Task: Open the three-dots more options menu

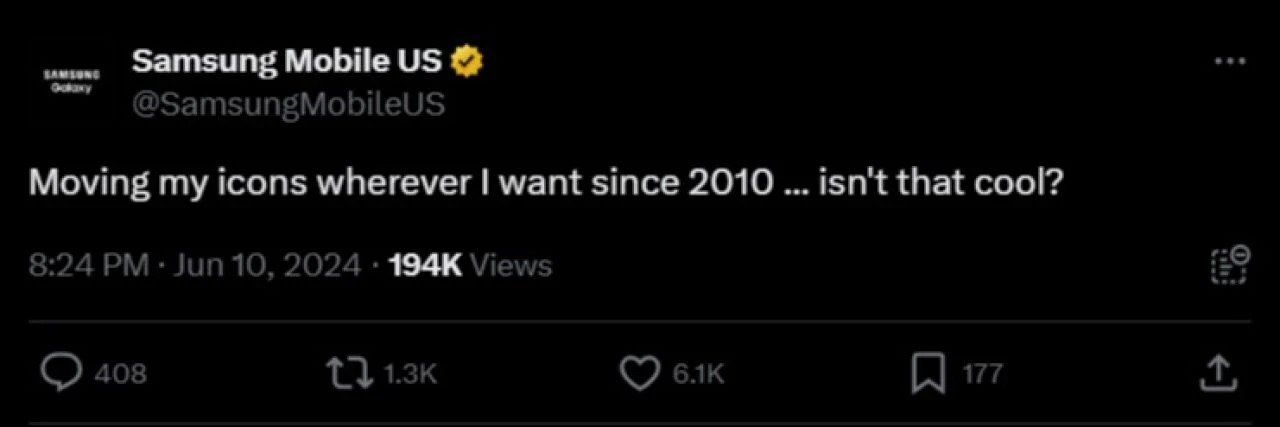Action: point(1230,61)
